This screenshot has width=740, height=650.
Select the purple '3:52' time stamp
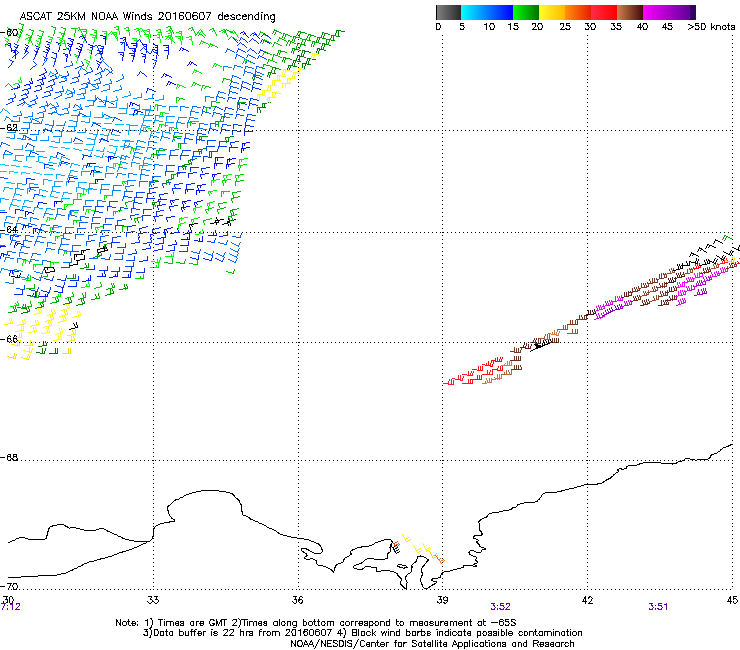coord(500,607)
